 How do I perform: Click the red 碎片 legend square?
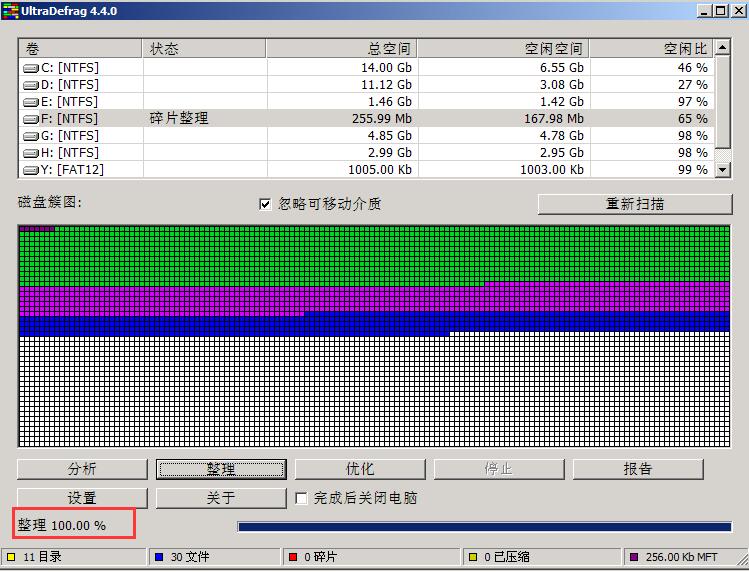293,557
